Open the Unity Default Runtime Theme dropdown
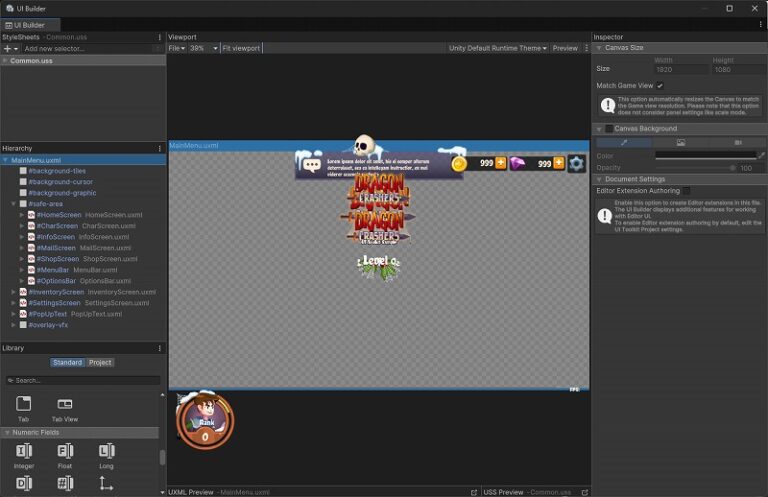 coord(497,48)
